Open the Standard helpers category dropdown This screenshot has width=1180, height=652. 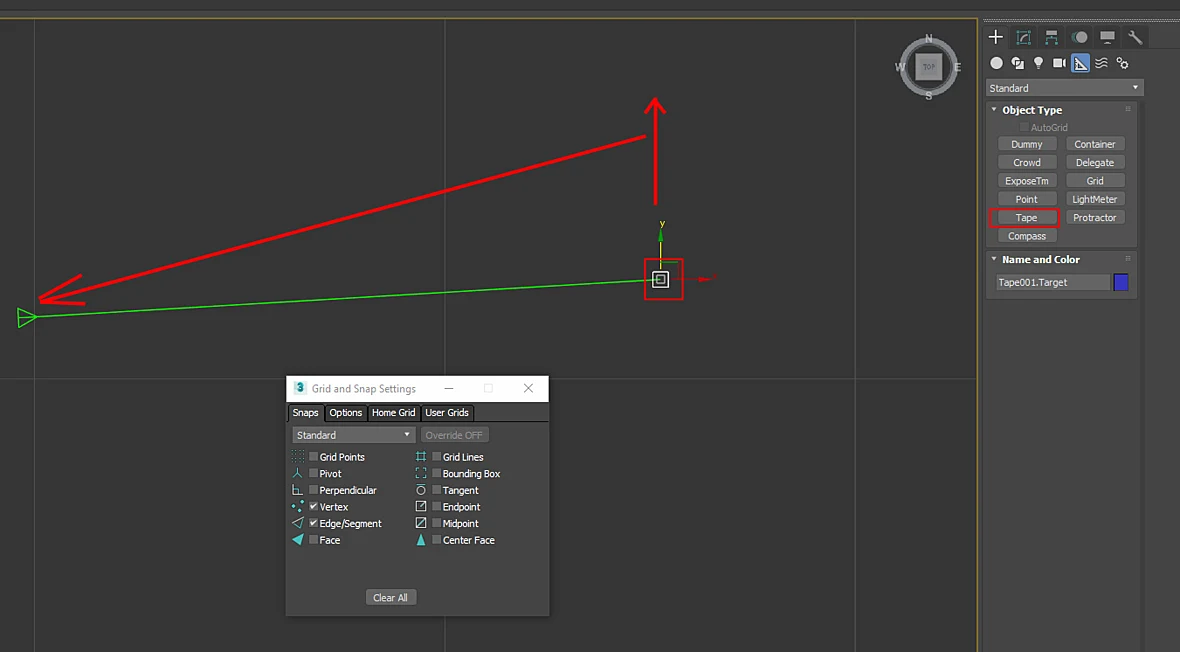coord(1065,88)
